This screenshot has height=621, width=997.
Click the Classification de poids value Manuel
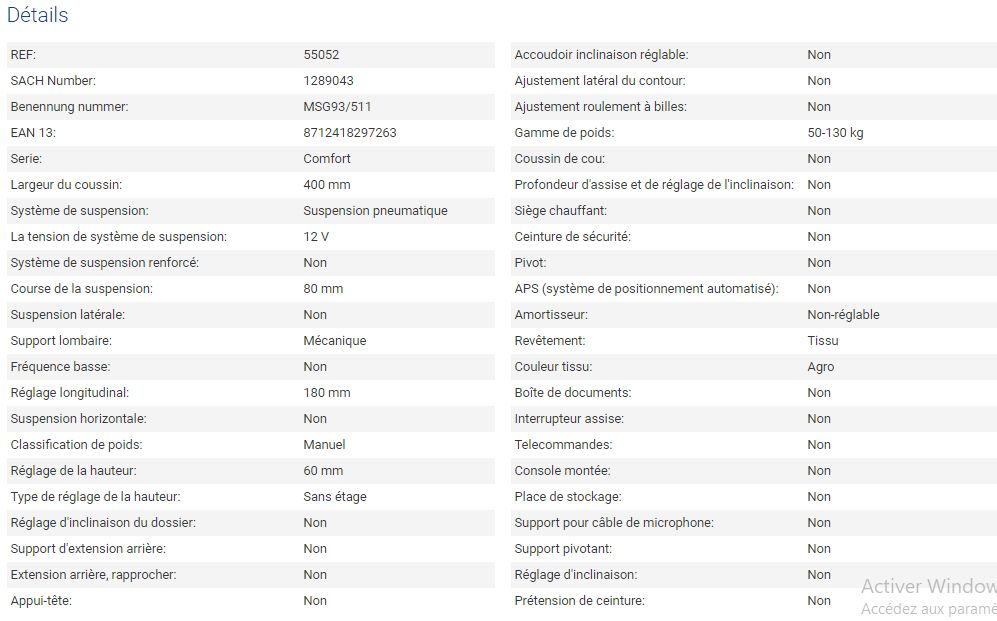[324, 445]
